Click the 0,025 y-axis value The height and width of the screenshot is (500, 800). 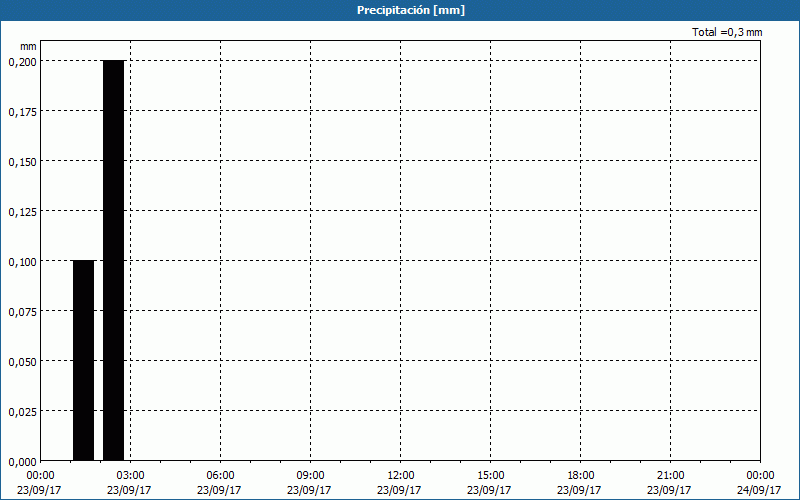click(22, 412)
